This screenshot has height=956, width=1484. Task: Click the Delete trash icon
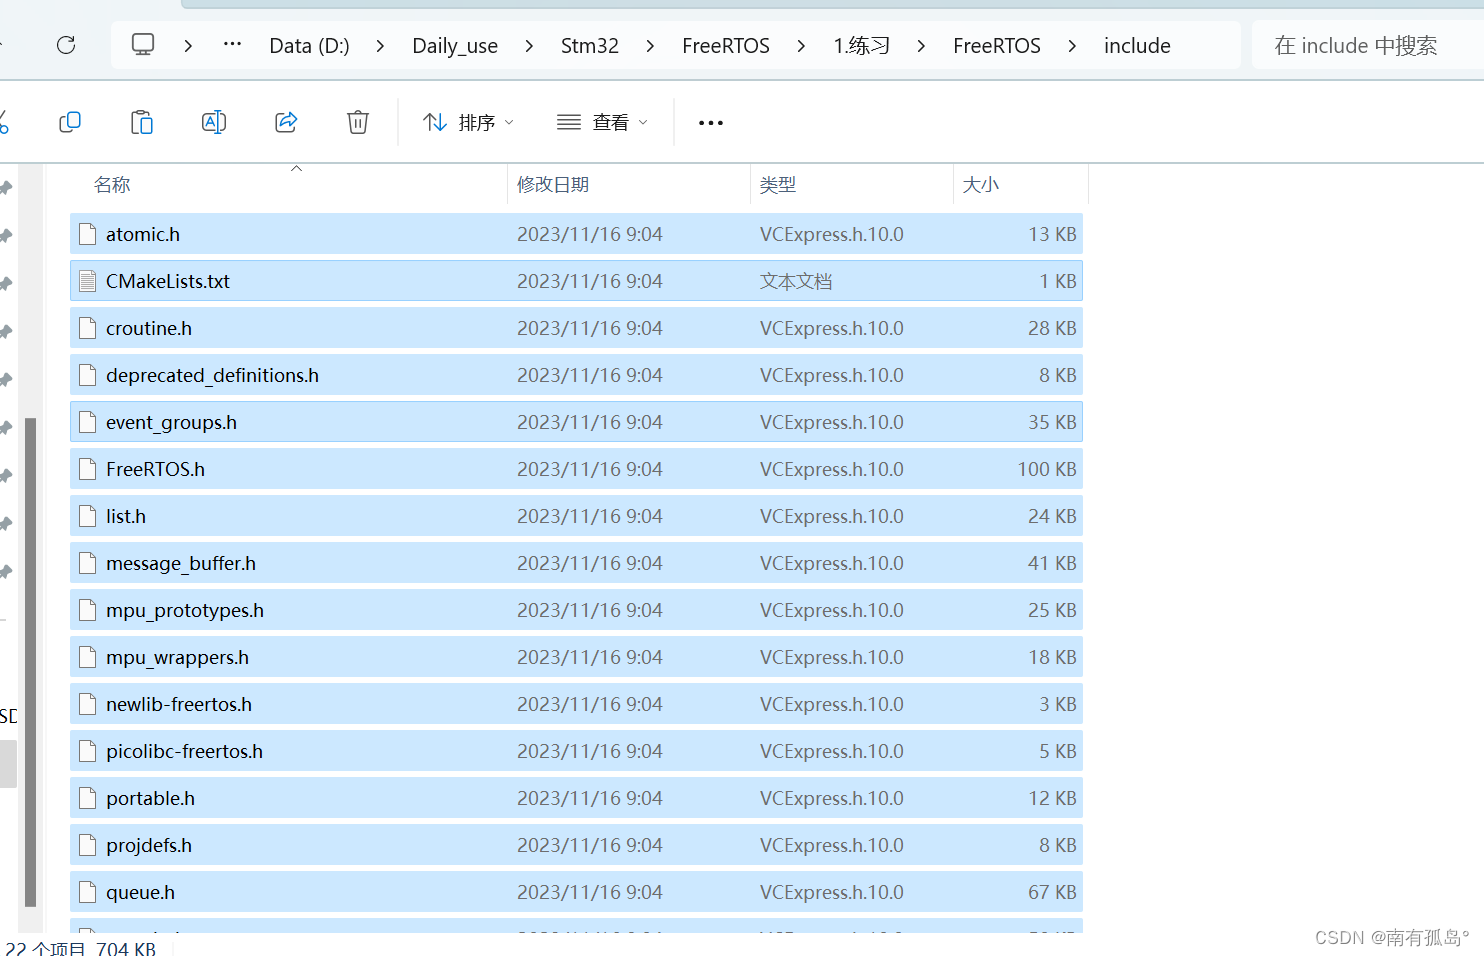click(357, 122)
